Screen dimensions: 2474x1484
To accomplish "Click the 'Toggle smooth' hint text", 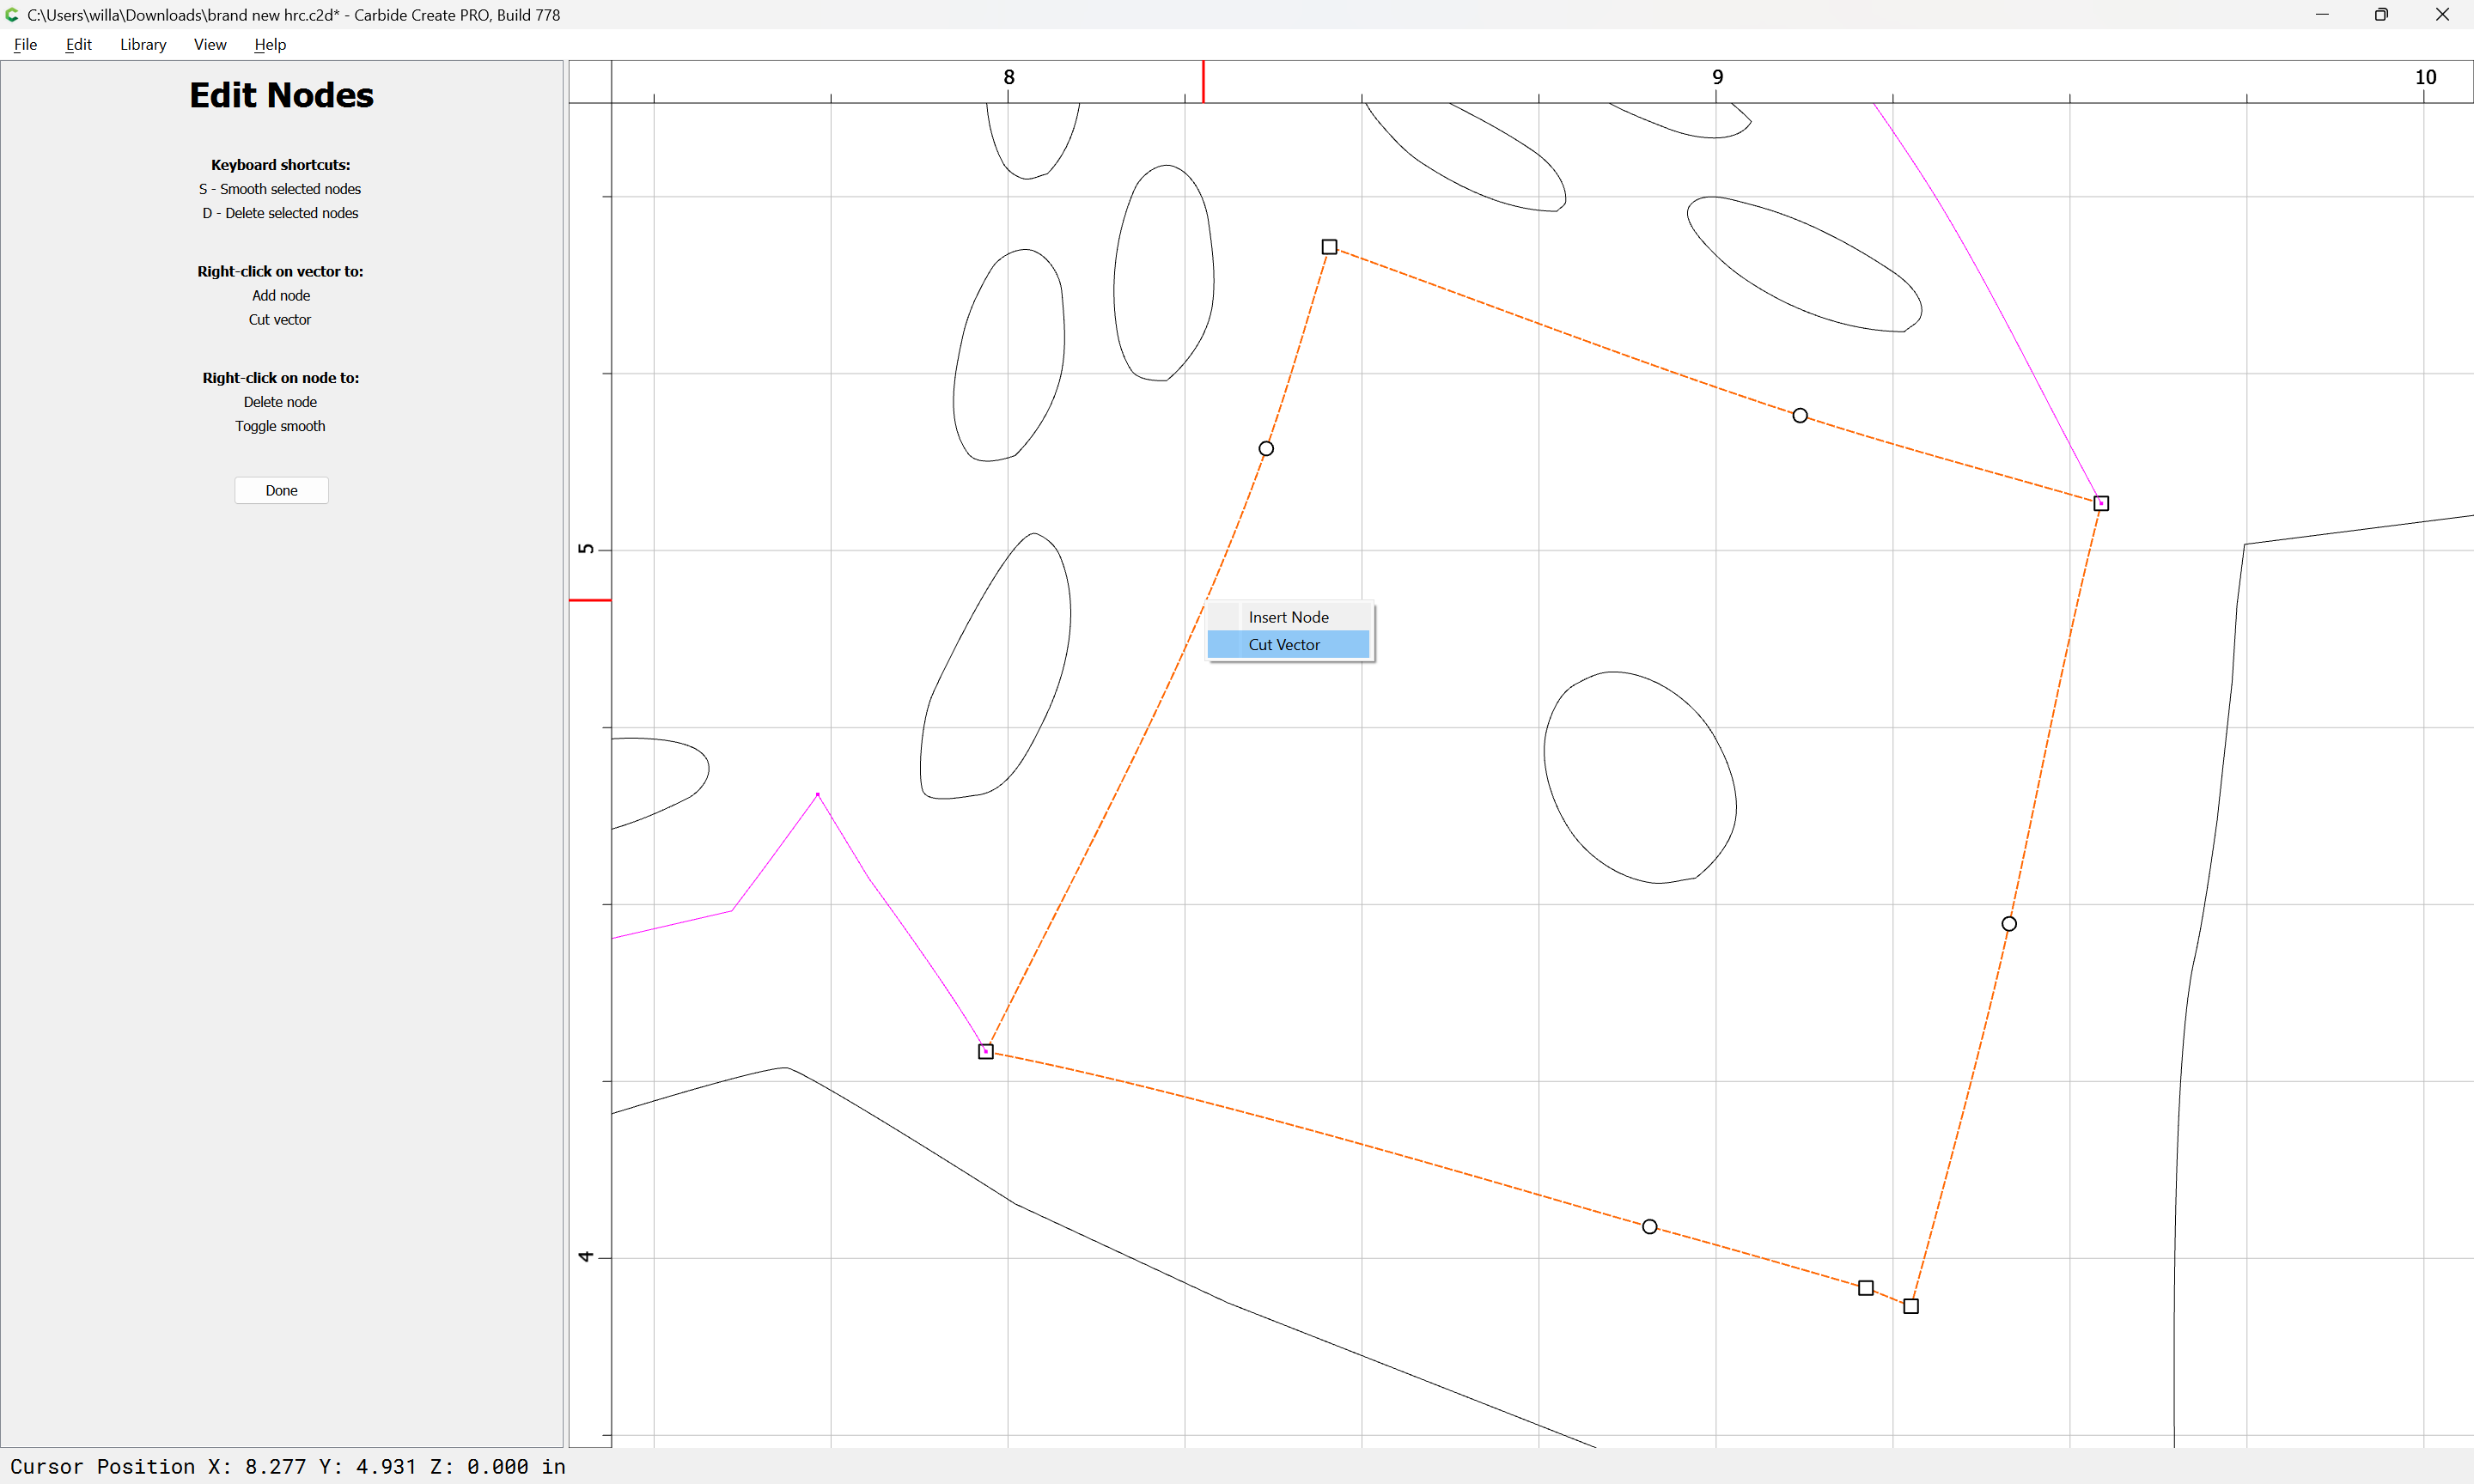I will point(280,426).
